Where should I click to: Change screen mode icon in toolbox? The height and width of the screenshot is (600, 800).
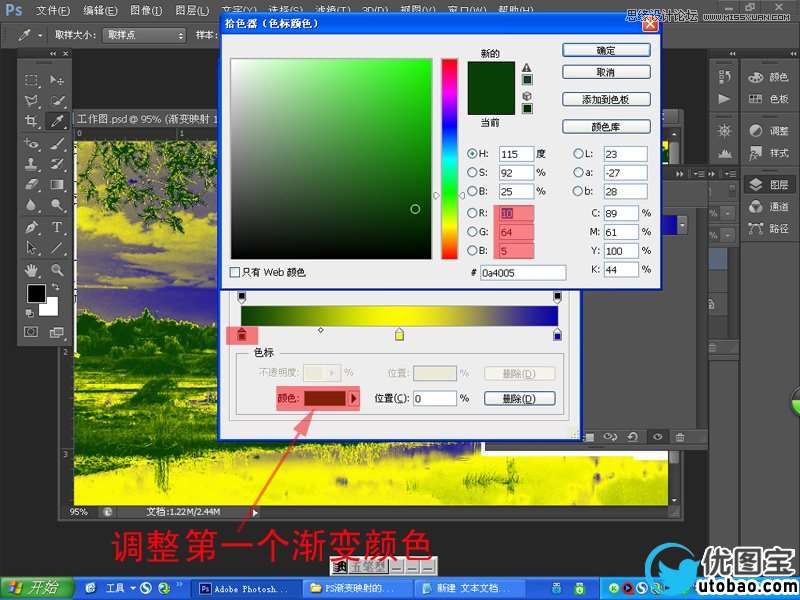[x=56, y=332]
